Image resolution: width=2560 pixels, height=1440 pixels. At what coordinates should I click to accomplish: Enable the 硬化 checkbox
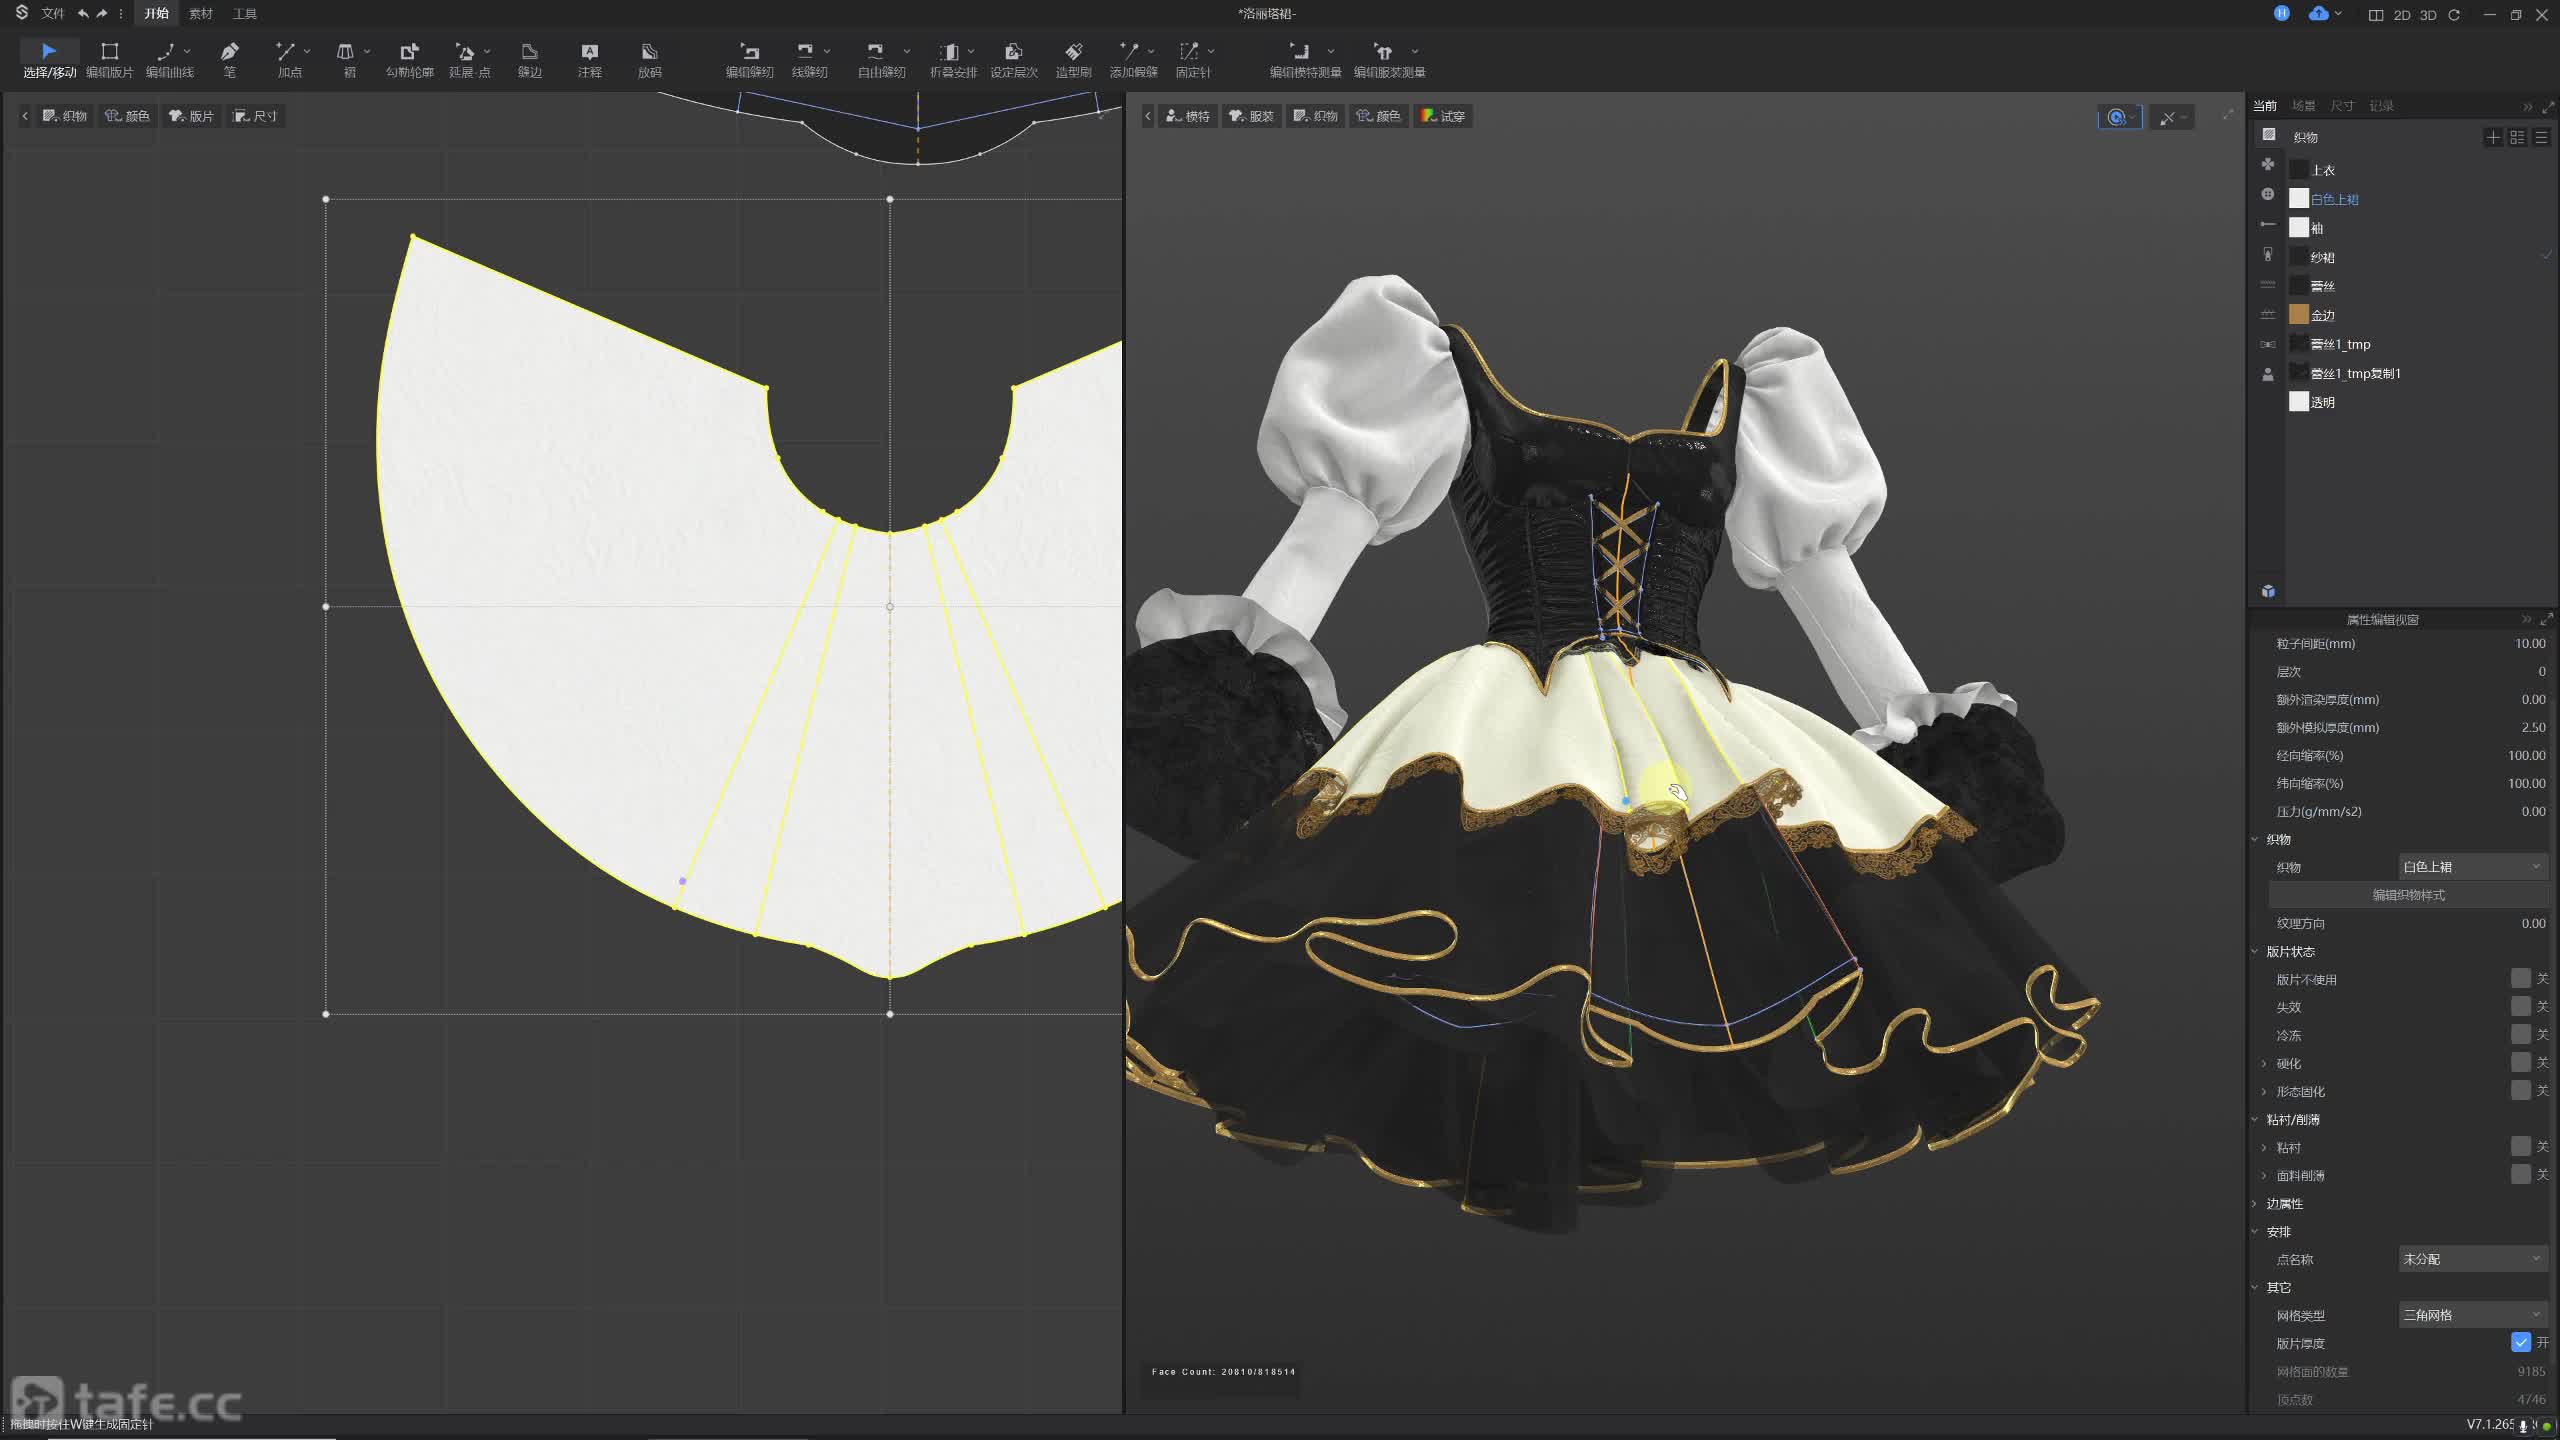pos(2520,1062)
